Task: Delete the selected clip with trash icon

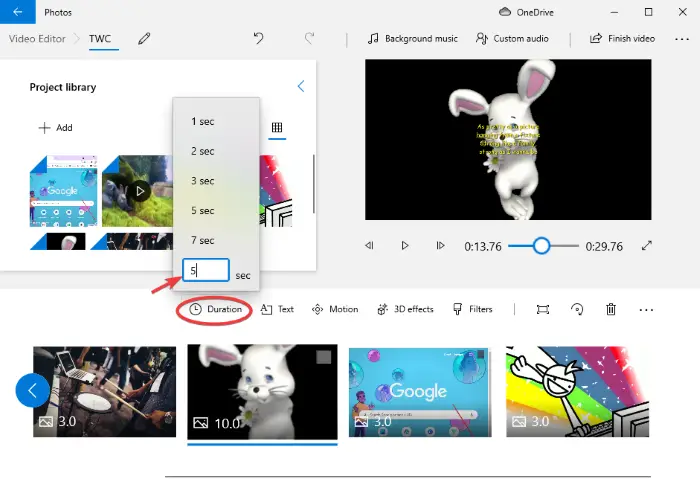Action: click(x=611, y=309)
